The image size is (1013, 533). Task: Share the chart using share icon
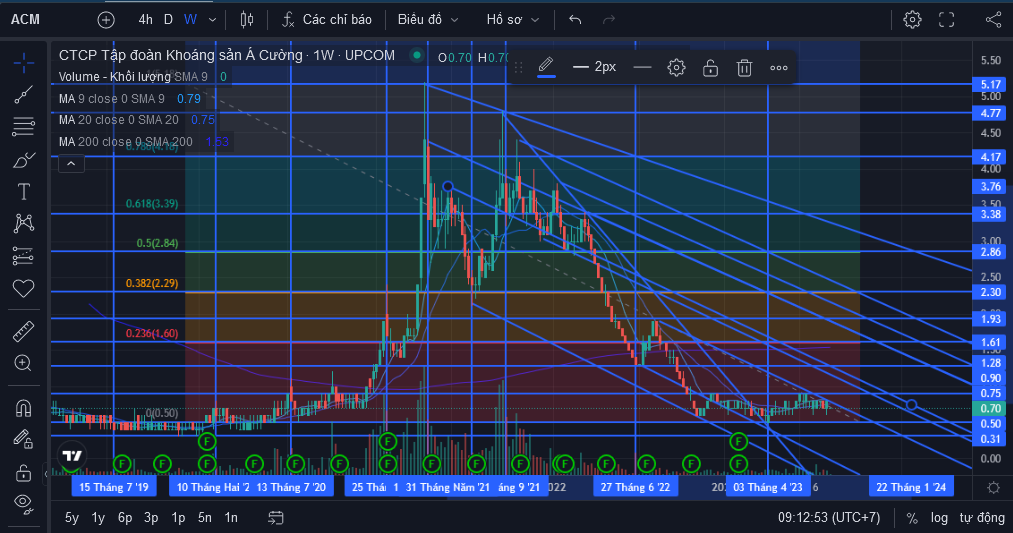[x=994, y=20]
